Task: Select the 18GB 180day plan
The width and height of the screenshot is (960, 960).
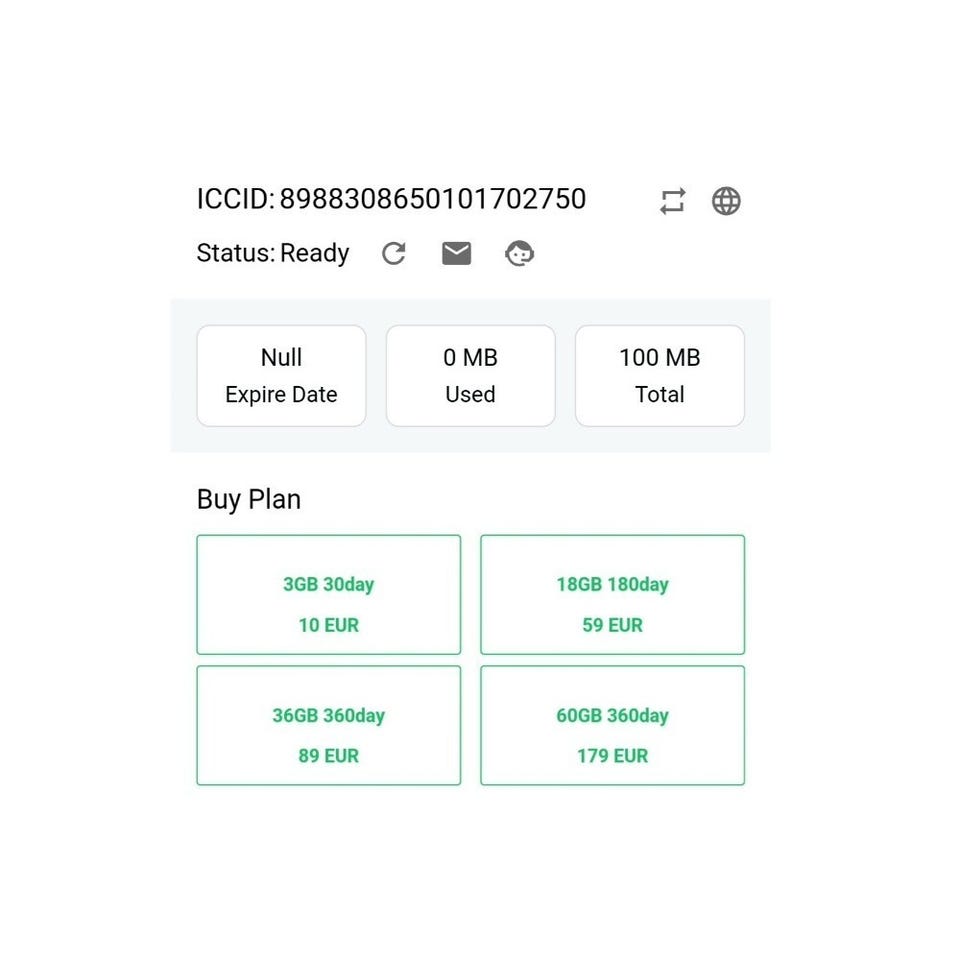Action: tap(613, 594)
